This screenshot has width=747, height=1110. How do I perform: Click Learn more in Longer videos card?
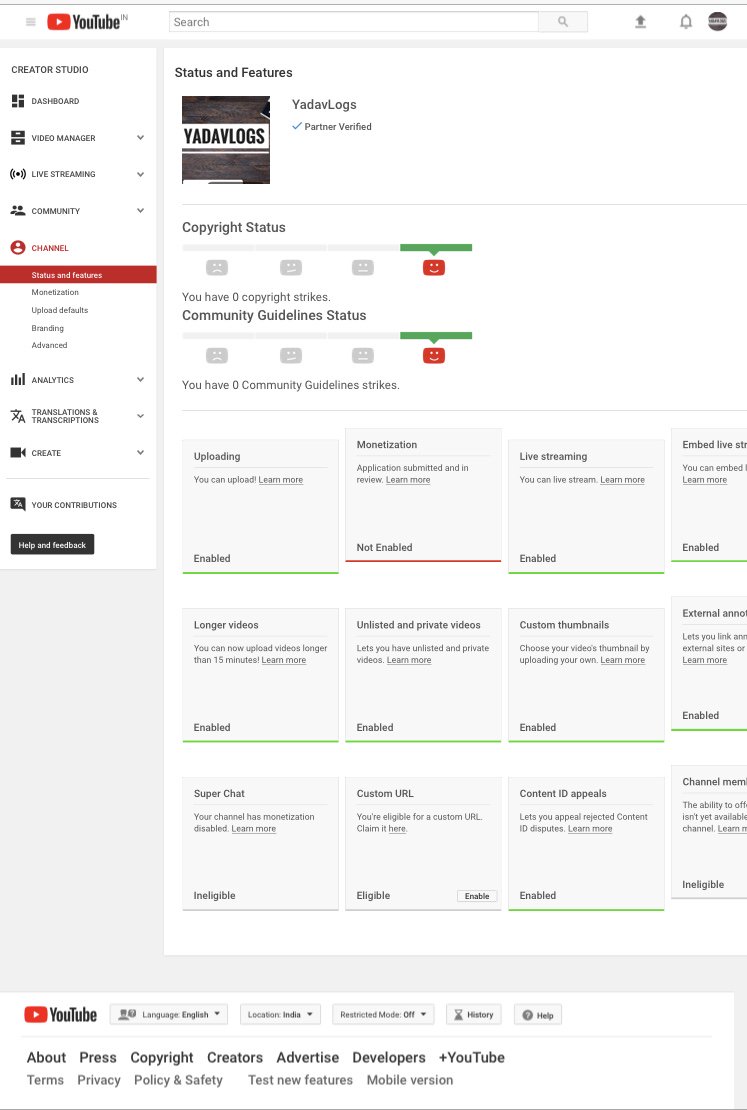284,660
